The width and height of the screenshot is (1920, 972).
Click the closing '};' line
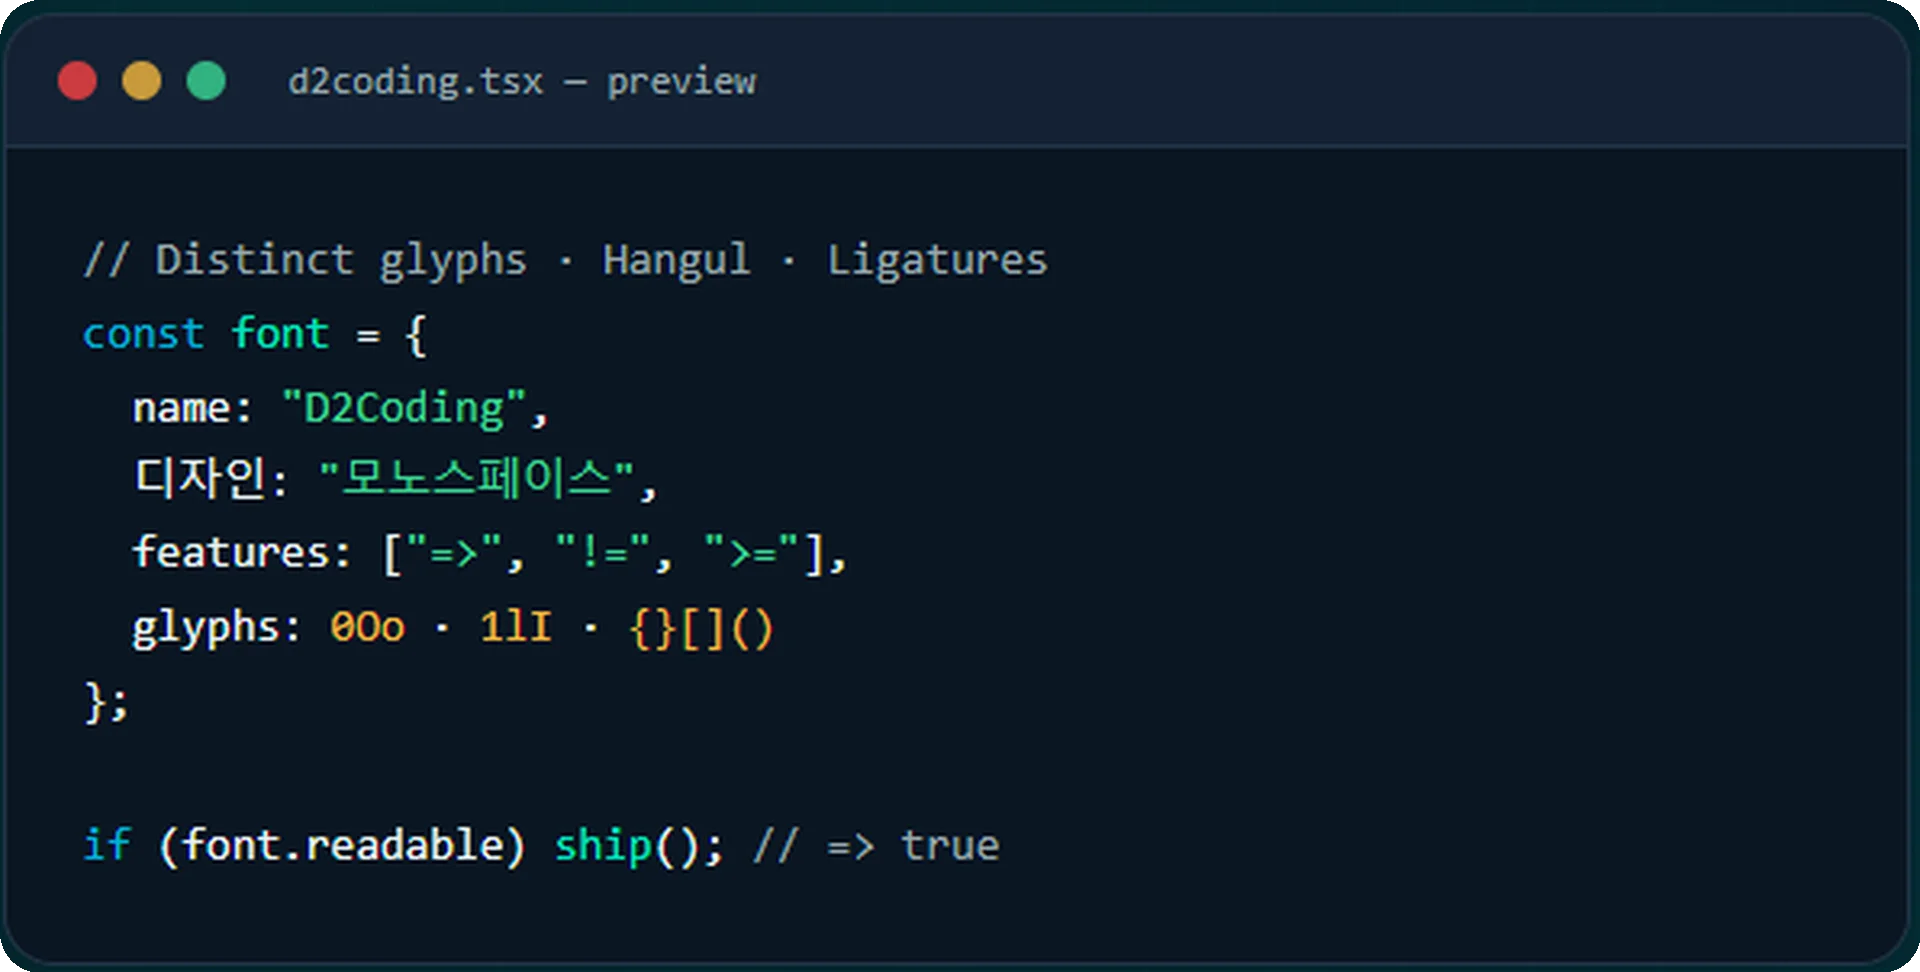point(107,702)
